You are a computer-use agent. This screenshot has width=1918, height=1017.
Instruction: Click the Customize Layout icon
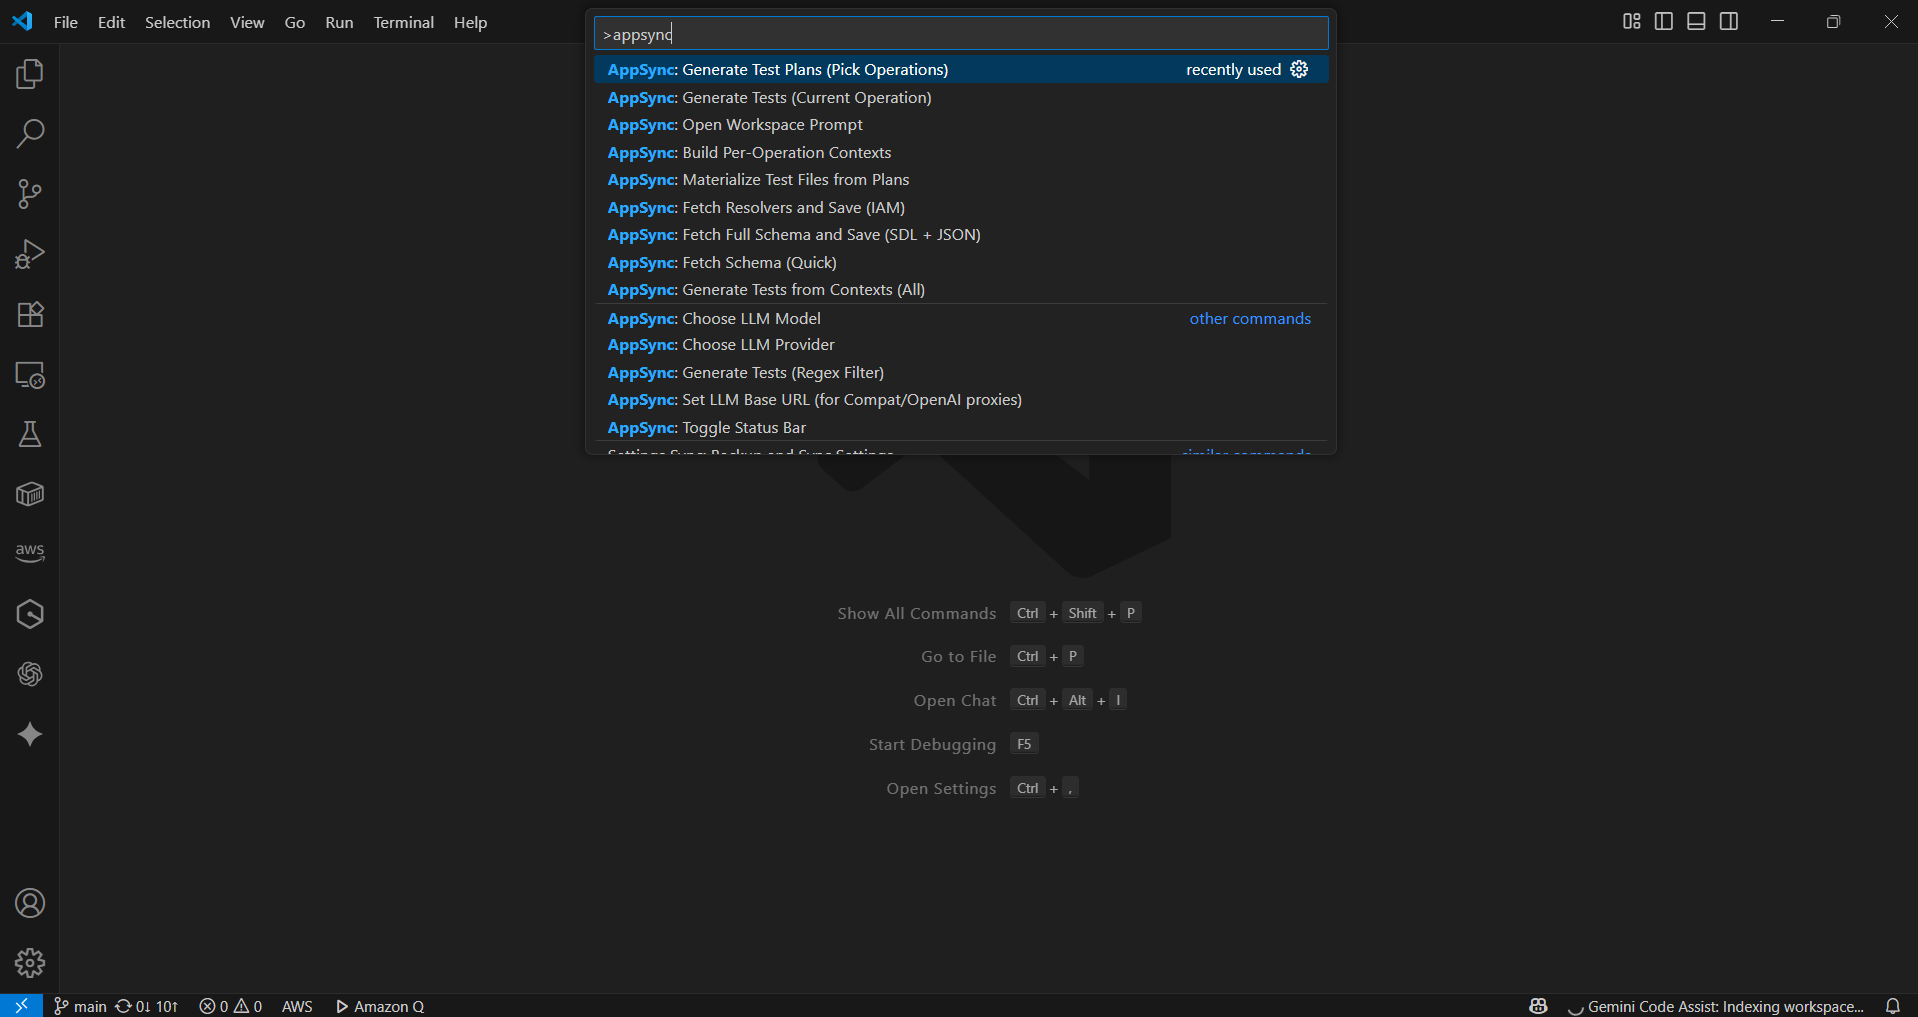[1632, 21]
